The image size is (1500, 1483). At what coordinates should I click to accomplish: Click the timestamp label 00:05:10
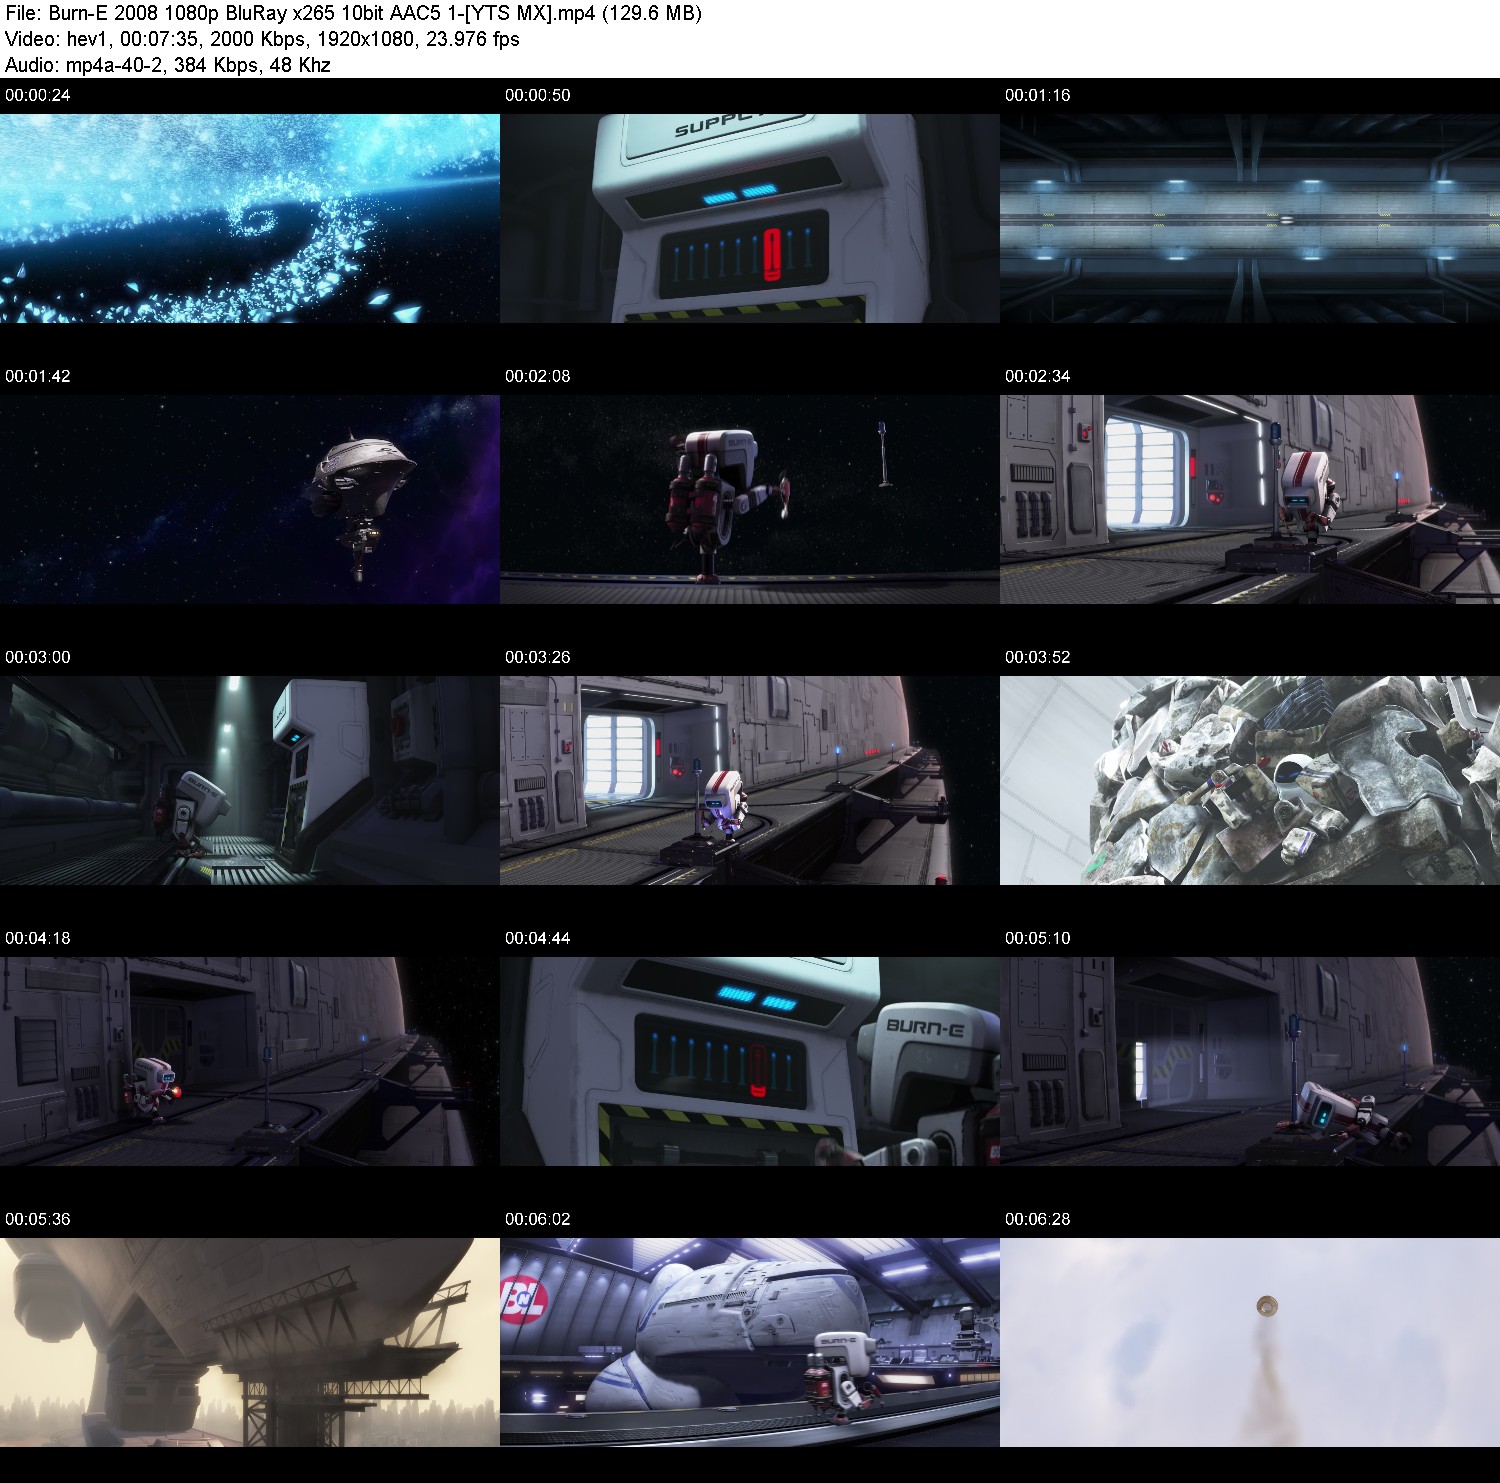[1038, 938]
